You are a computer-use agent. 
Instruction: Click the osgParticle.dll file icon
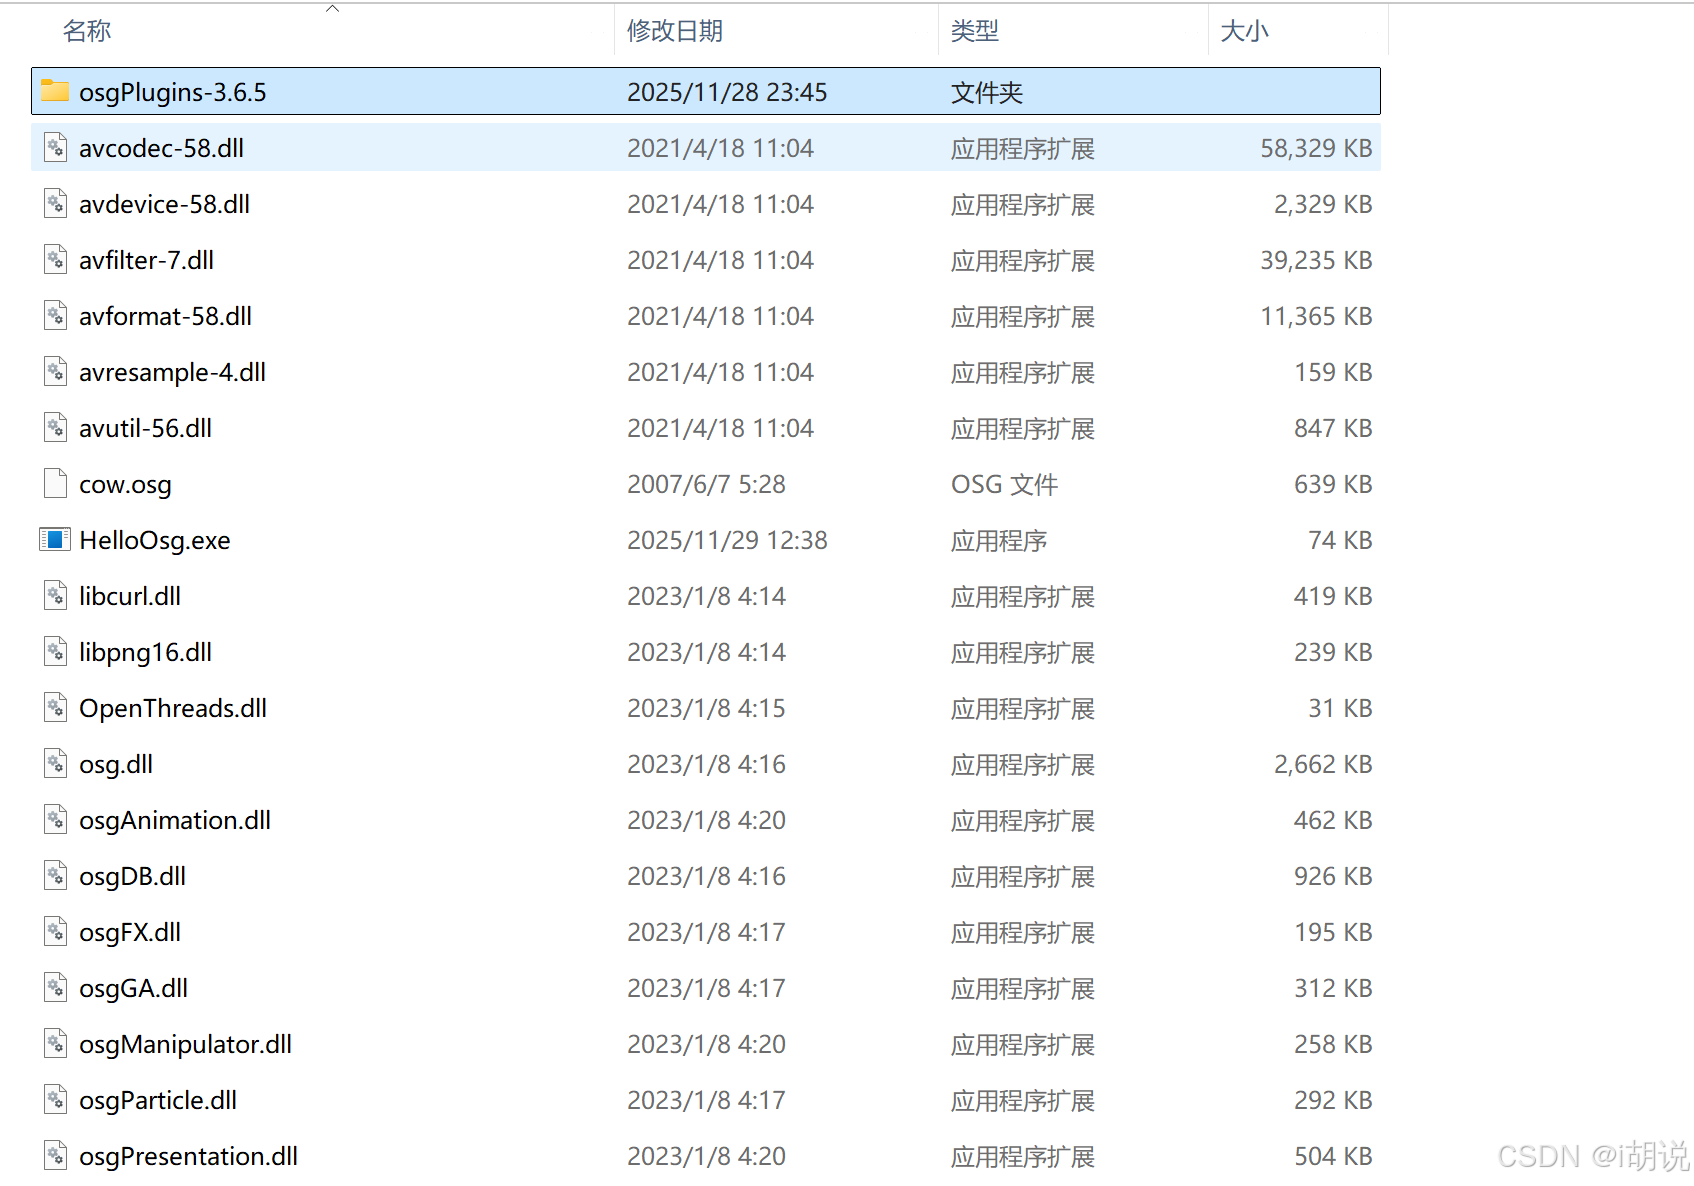[55, 1099]
